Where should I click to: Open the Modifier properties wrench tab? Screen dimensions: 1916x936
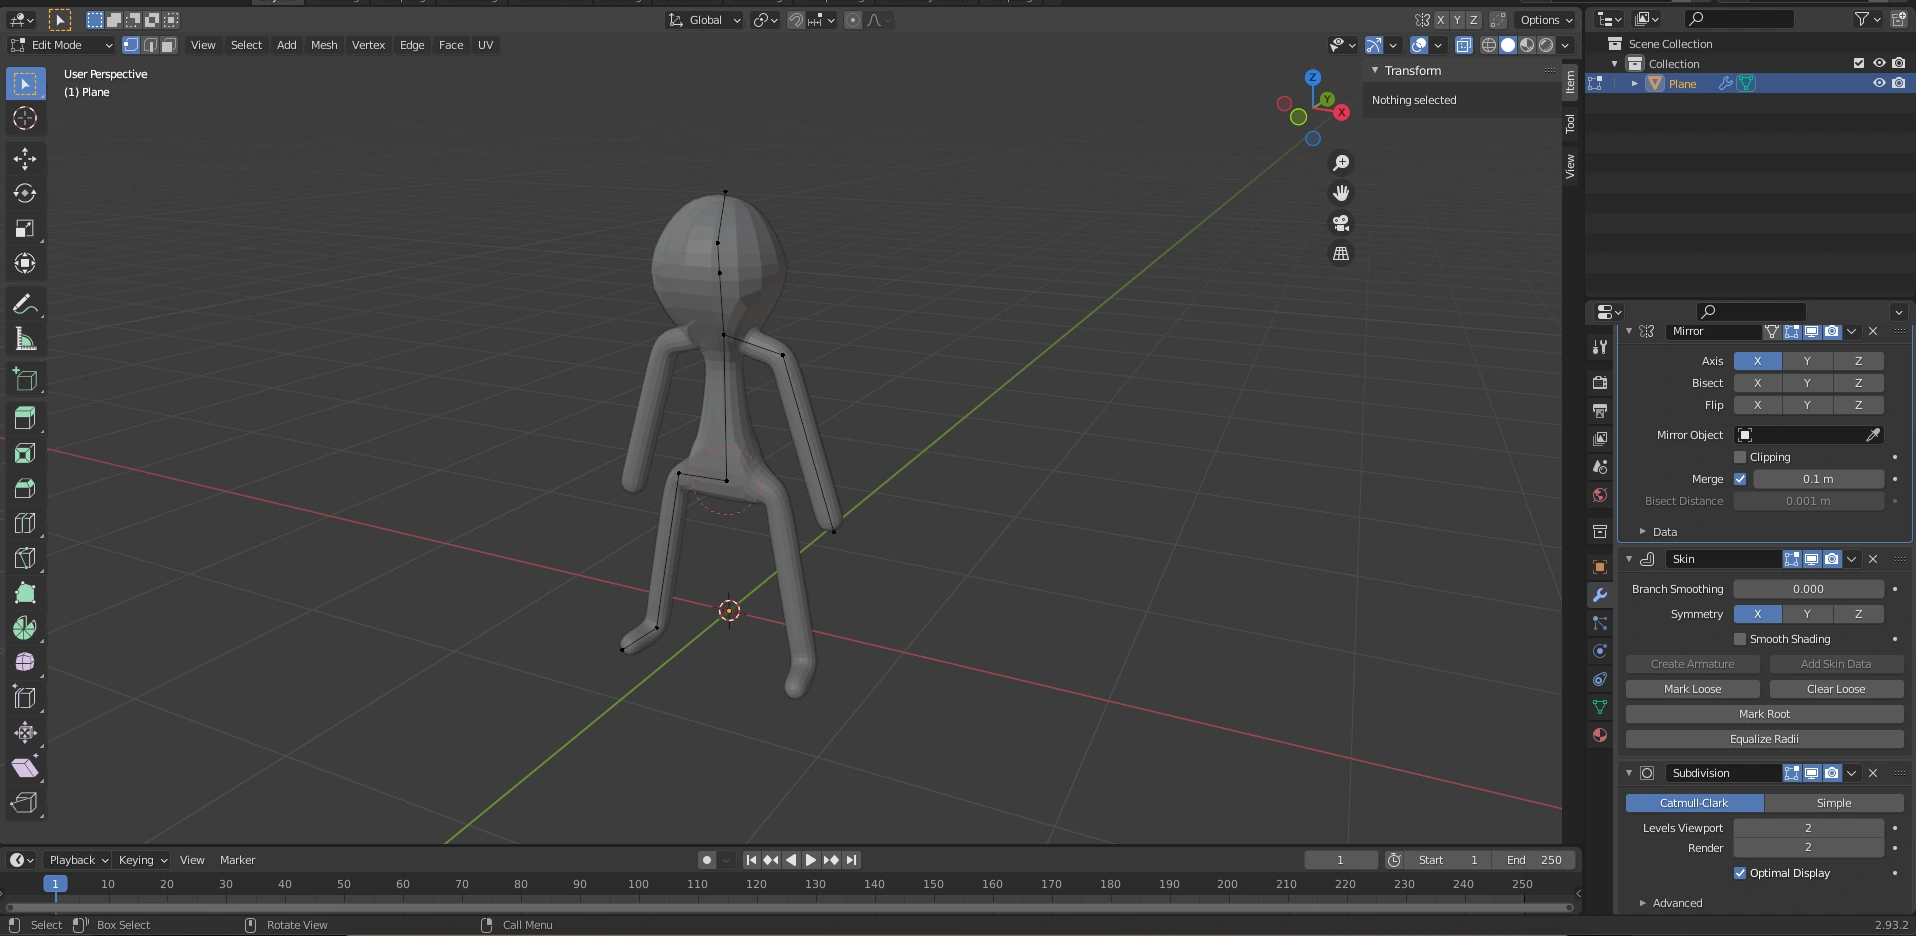point(1600,595)
